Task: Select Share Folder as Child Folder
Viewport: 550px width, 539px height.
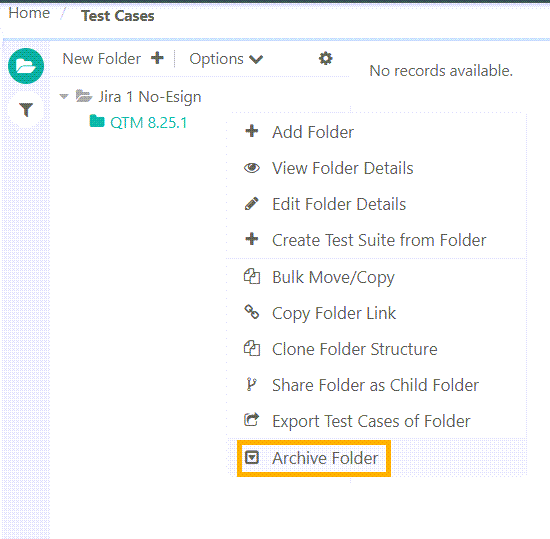Action: pyautogui.click(x=376, y=385)
